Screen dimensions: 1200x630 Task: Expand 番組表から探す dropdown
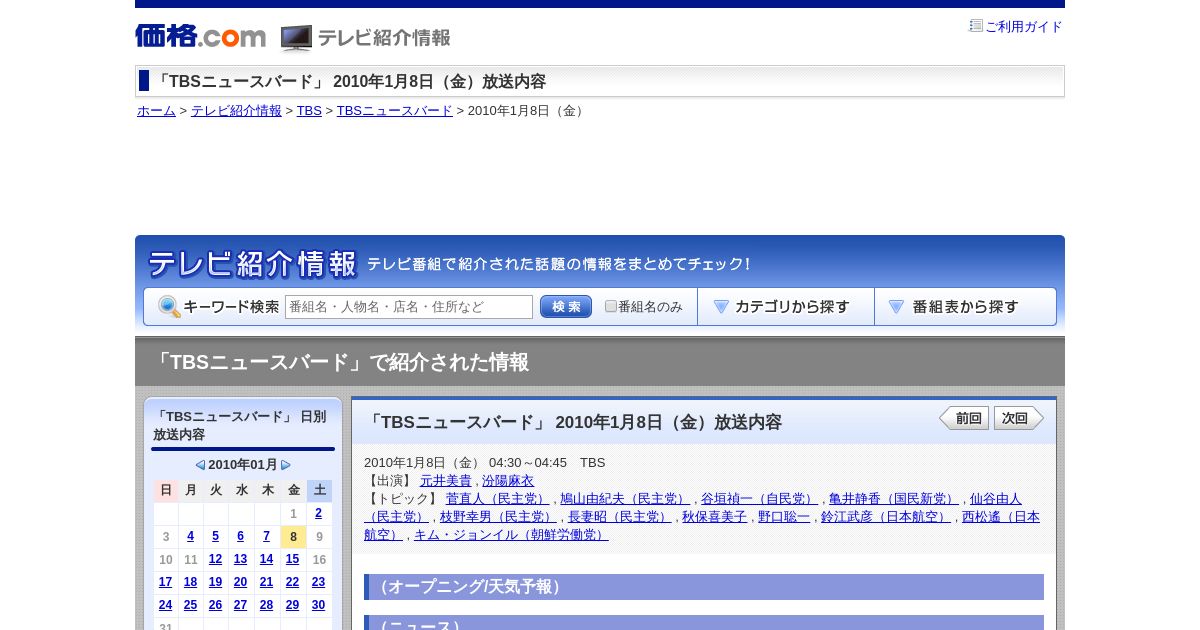[965, 307]
